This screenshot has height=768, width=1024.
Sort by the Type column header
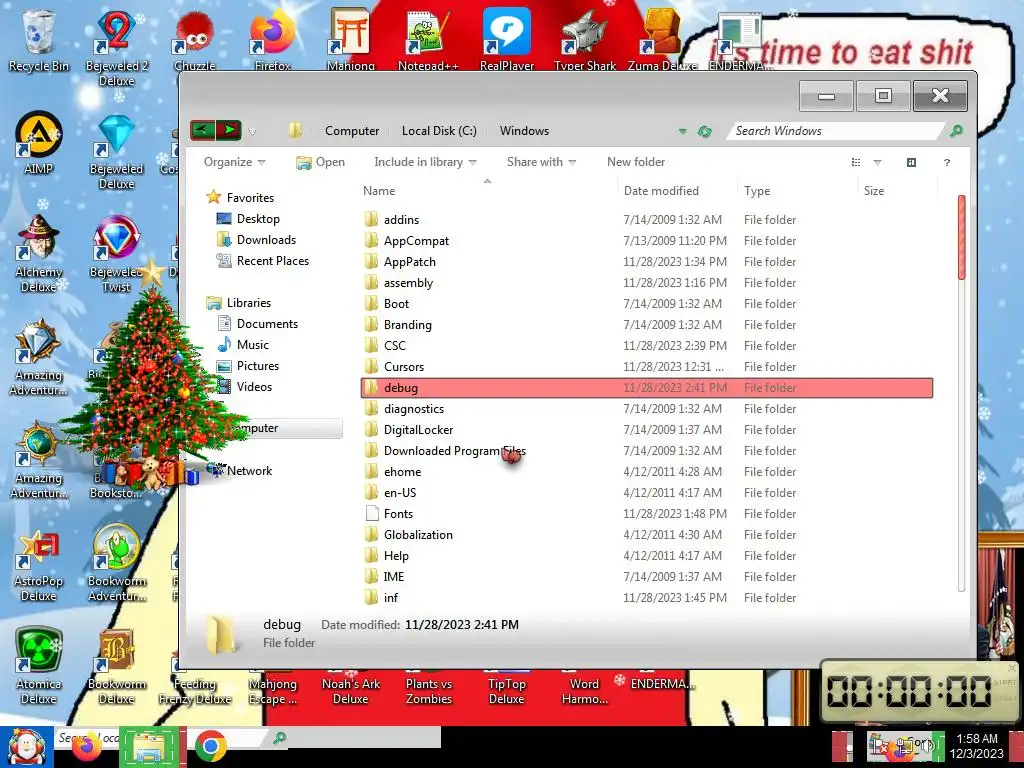[796, 191]
